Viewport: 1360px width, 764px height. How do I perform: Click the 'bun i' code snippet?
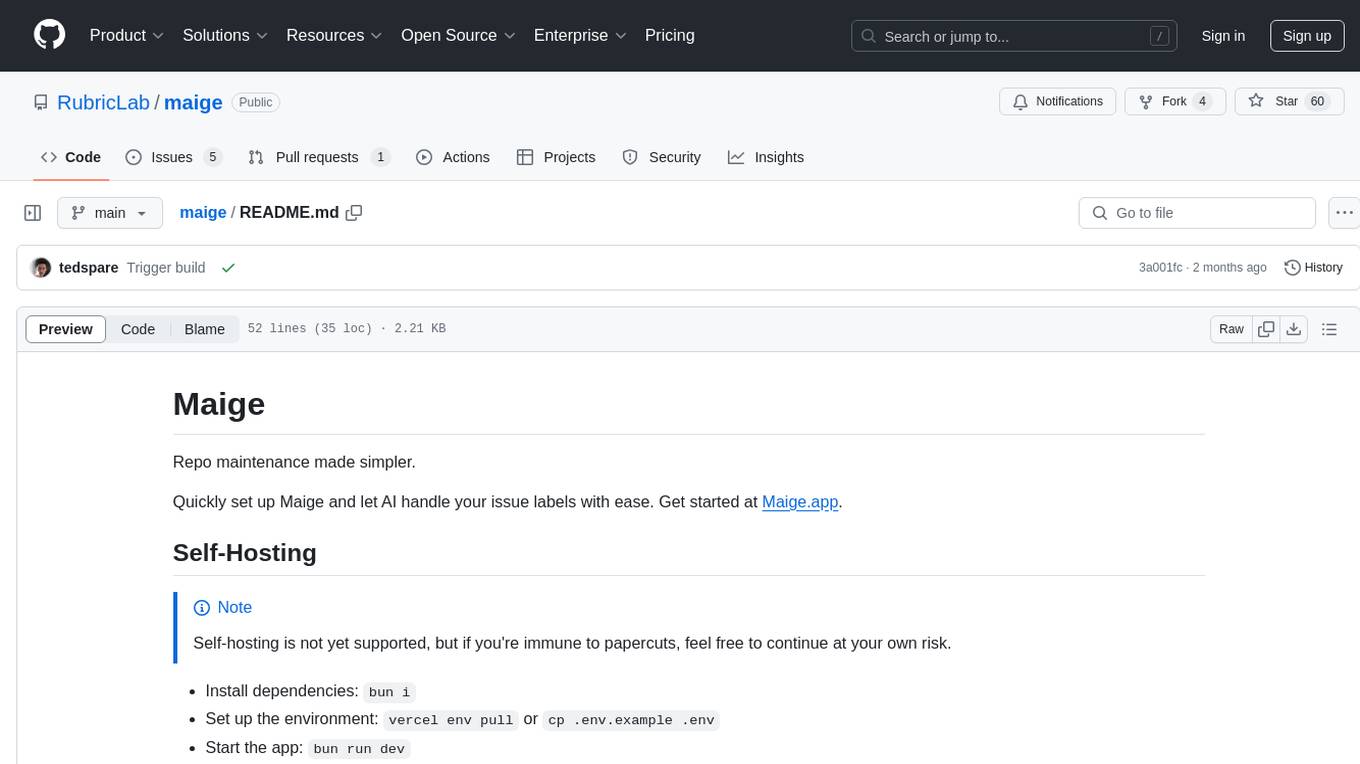[389, 691]
